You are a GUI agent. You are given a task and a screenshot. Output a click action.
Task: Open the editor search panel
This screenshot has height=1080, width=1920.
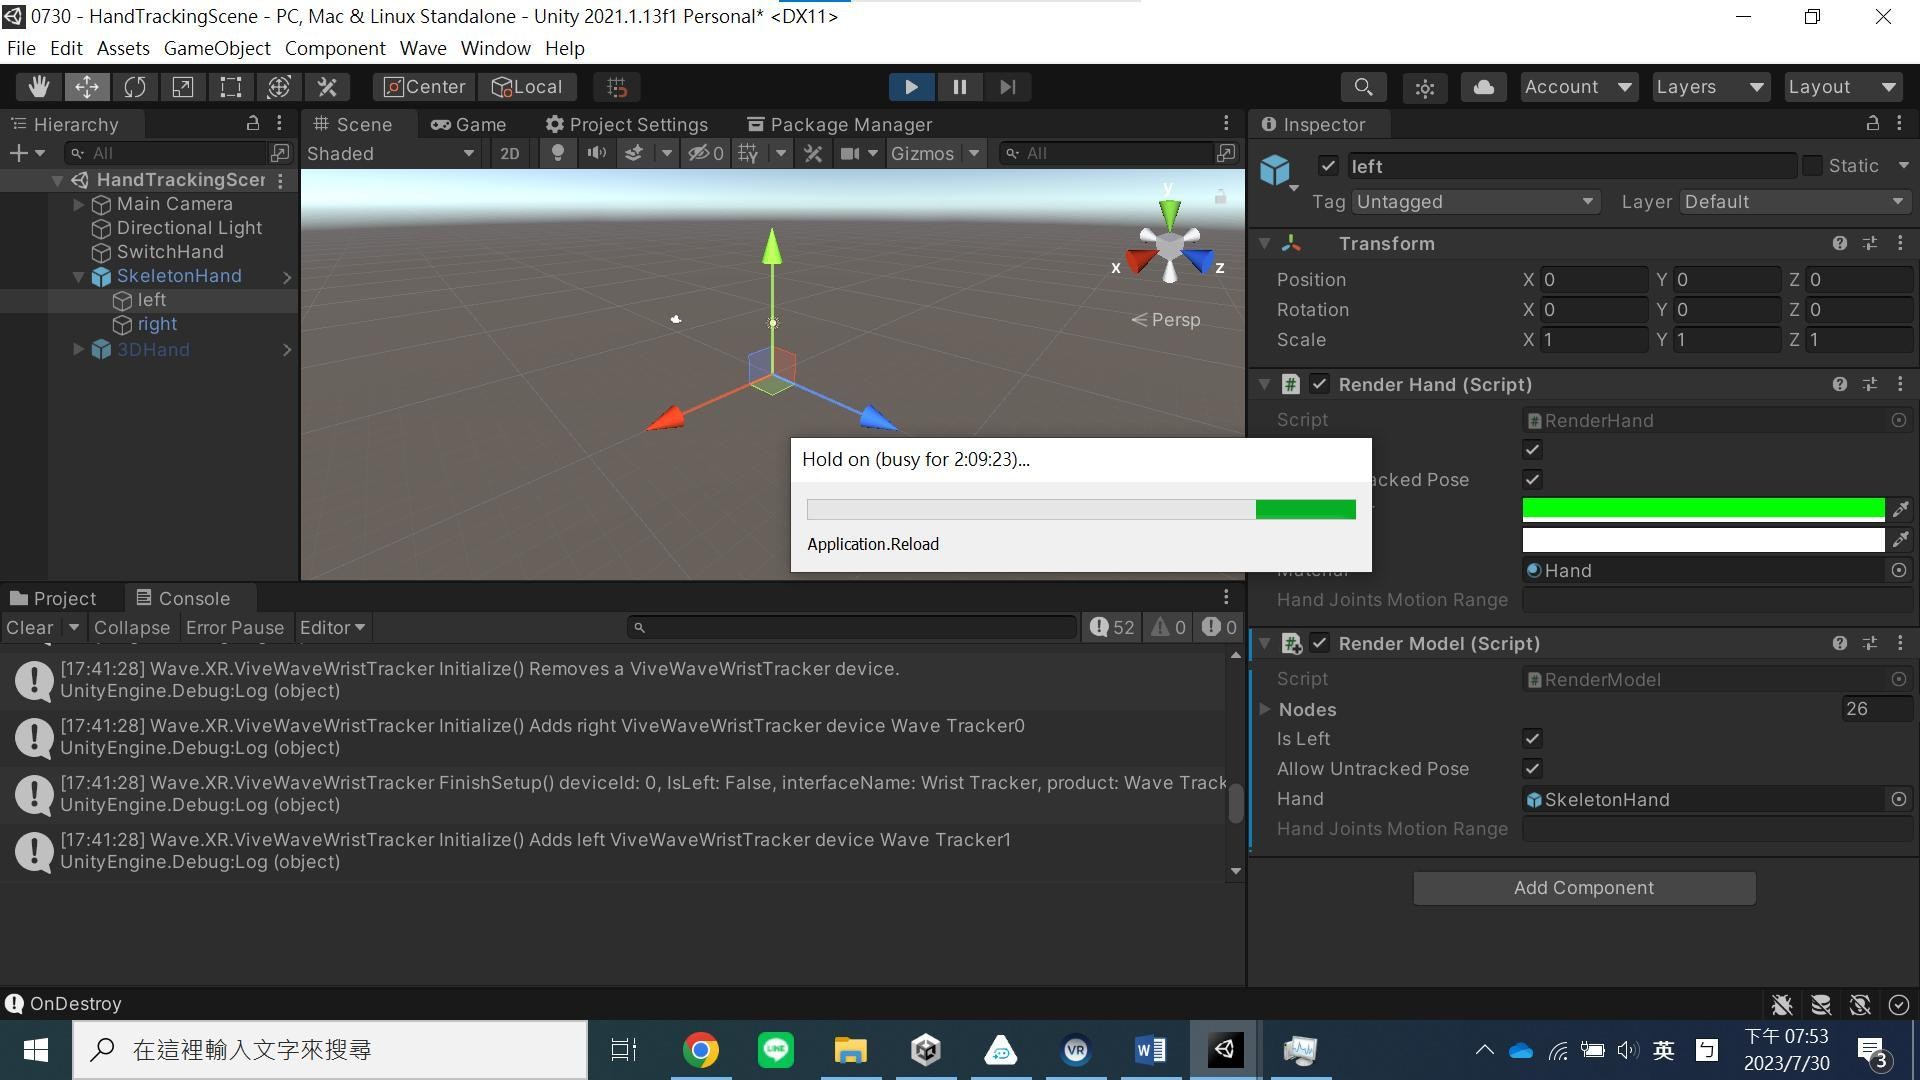1363,87
